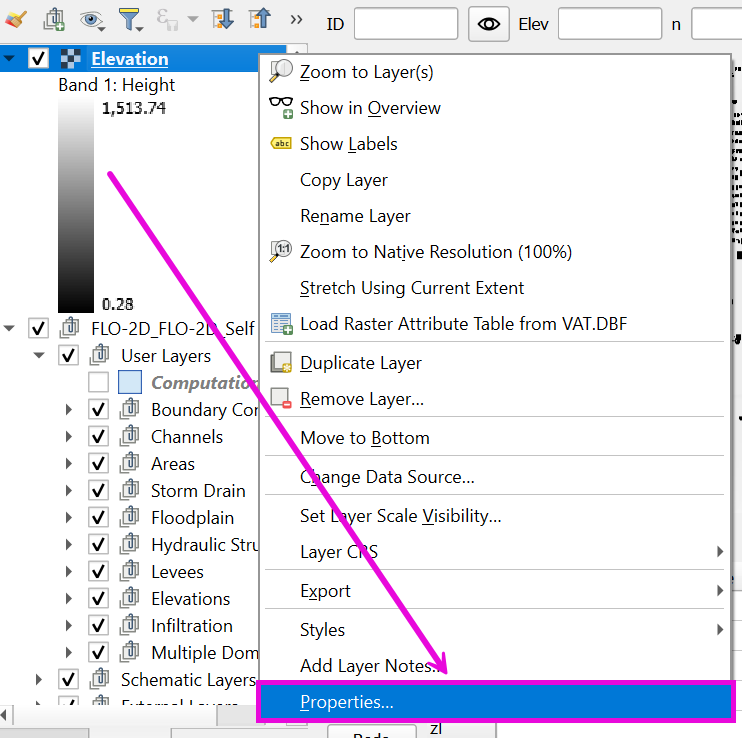The height and width of the screenshot is (738, 742).
Task: Click the Filter Legend funnel icon
Action: [x=131, y=19]
